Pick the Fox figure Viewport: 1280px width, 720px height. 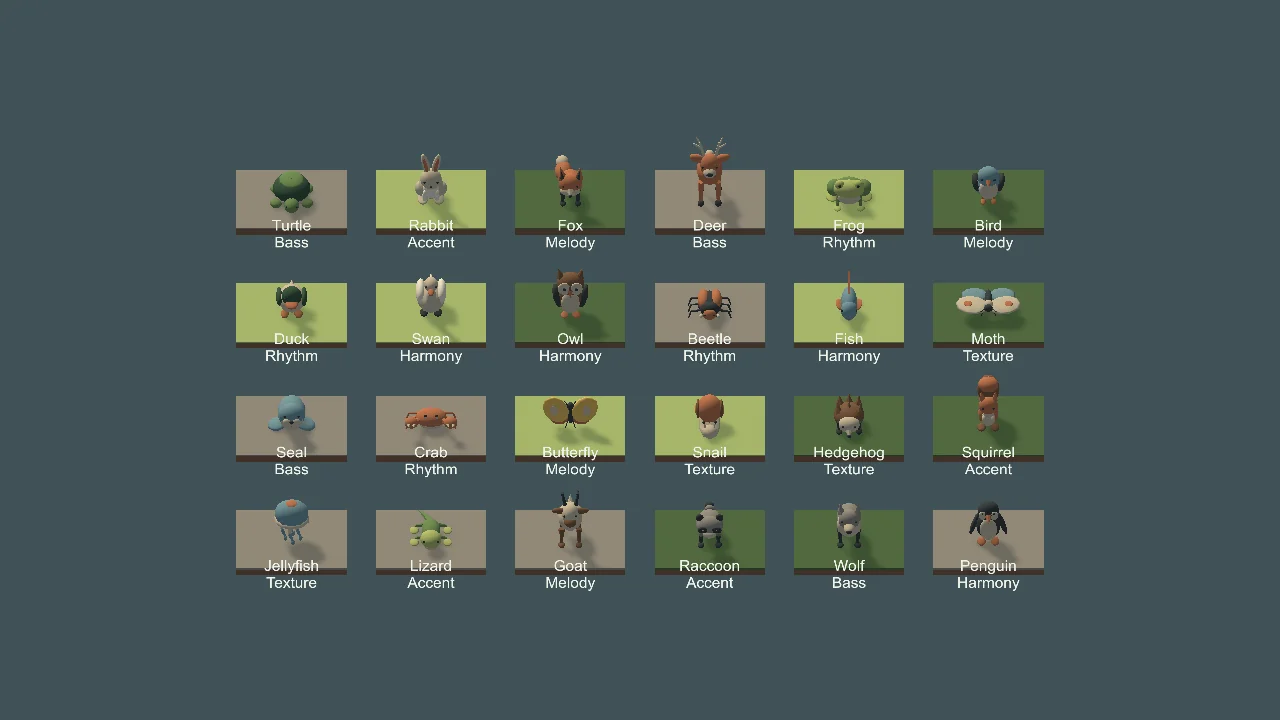point(569,182)
